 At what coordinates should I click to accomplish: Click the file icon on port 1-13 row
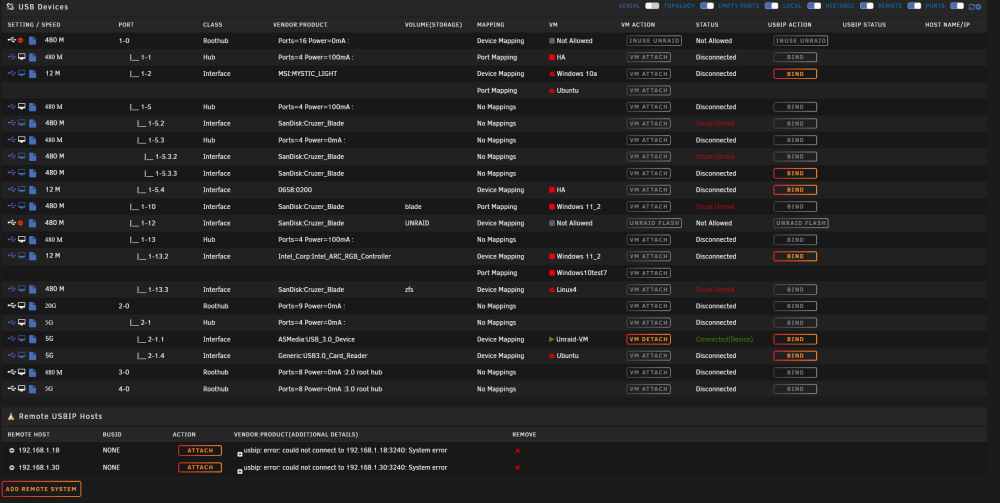tap(33, 240)
